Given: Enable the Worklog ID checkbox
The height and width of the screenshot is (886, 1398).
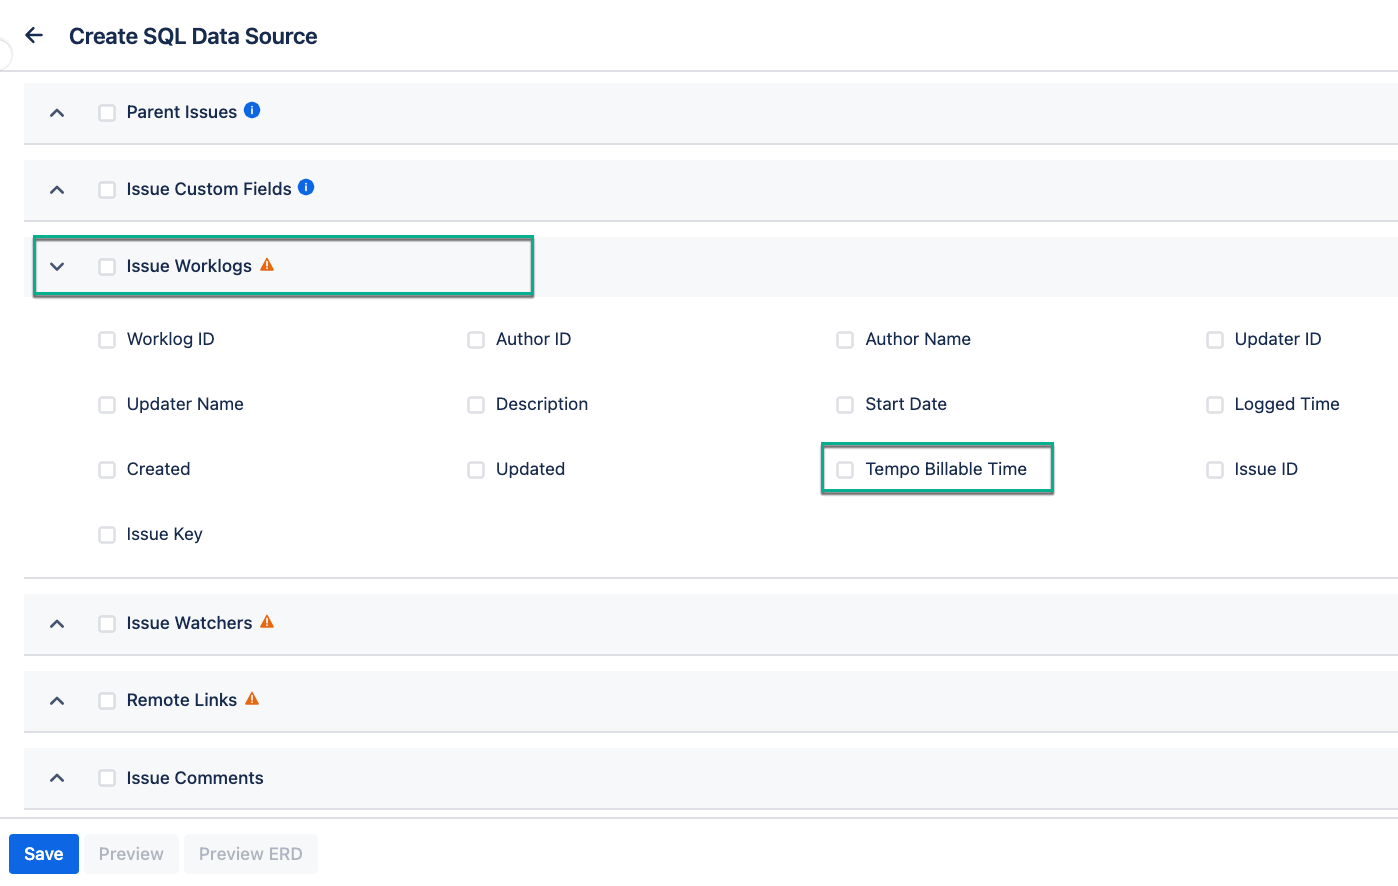Looking at the screenshot, I should [x=107, y=340].
